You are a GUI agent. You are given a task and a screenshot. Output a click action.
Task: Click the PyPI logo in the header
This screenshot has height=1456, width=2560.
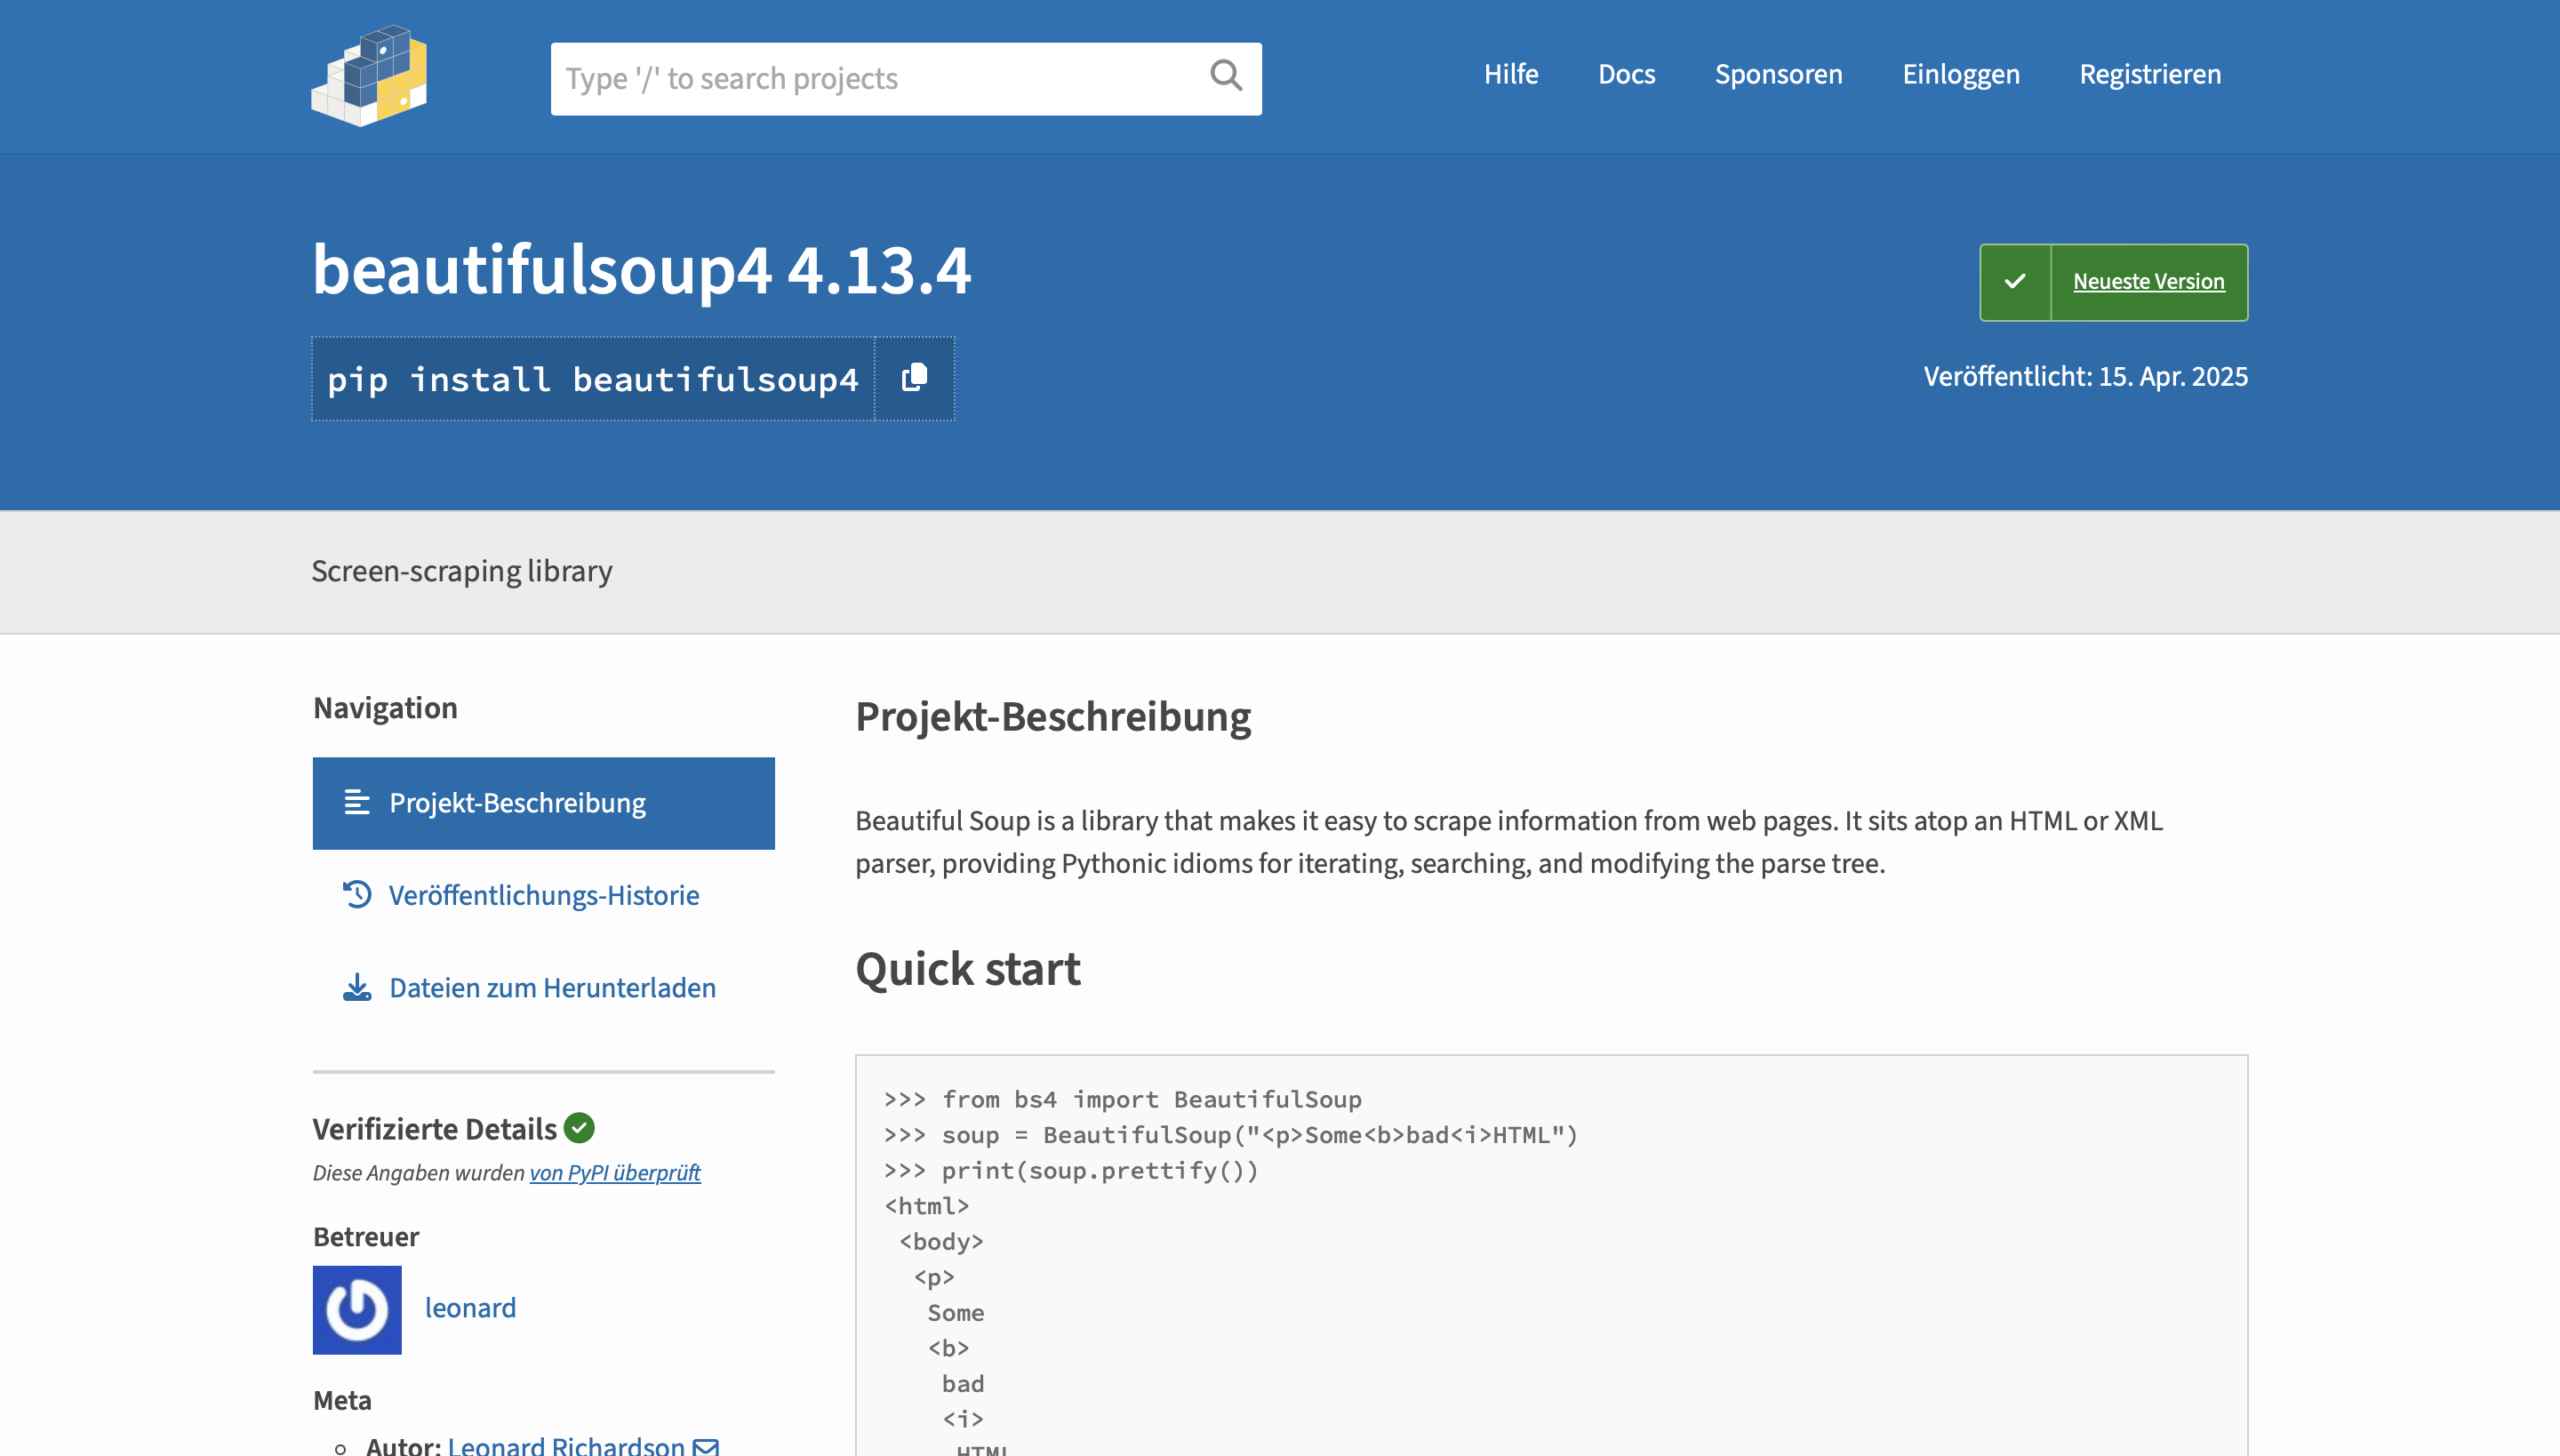point(369,76)
